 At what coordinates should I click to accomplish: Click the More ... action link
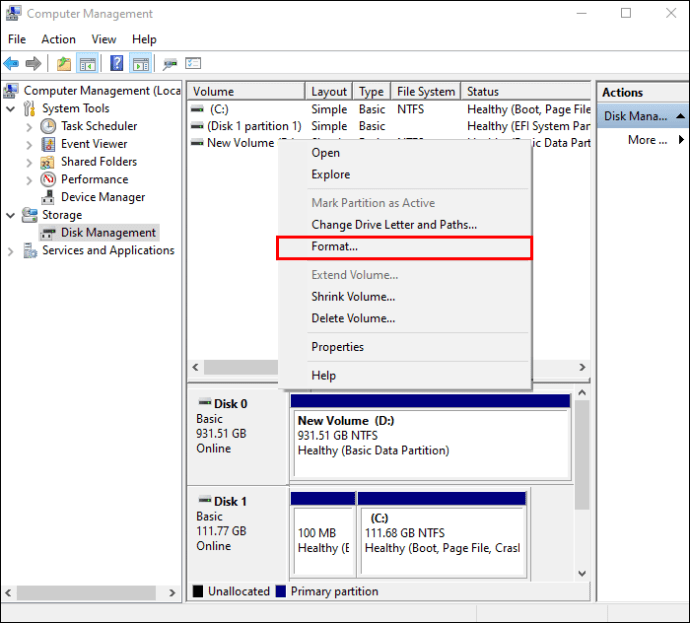coord(647,140)
